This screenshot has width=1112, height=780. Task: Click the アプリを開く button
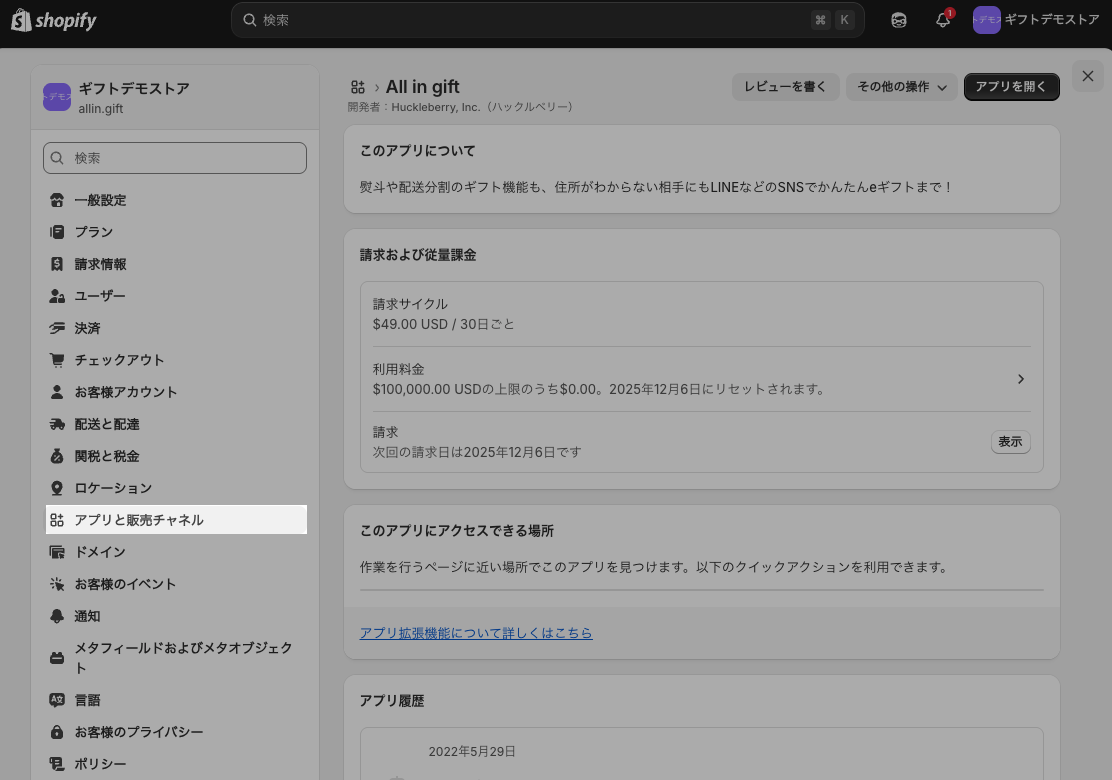pyautogui.click(x=1011, y=87)
